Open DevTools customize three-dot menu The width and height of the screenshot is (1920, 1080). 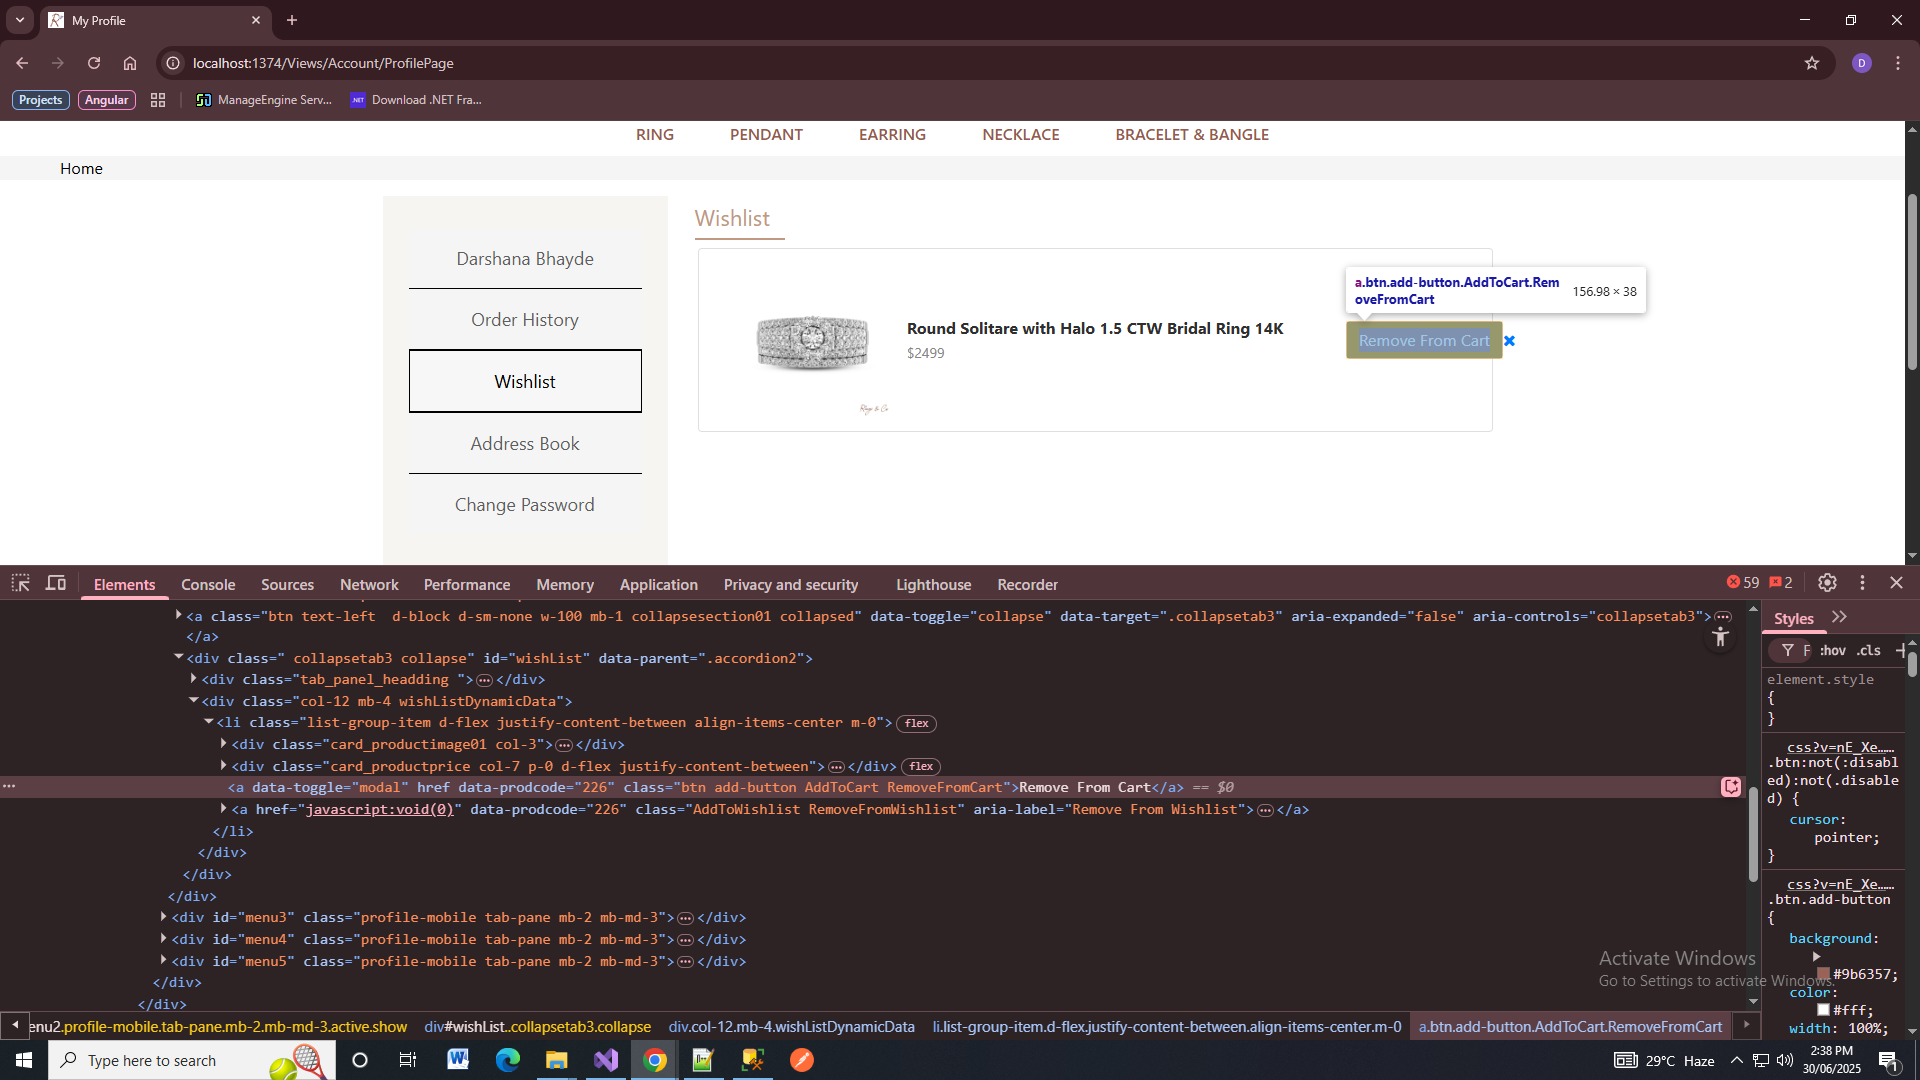(1862, 583)
